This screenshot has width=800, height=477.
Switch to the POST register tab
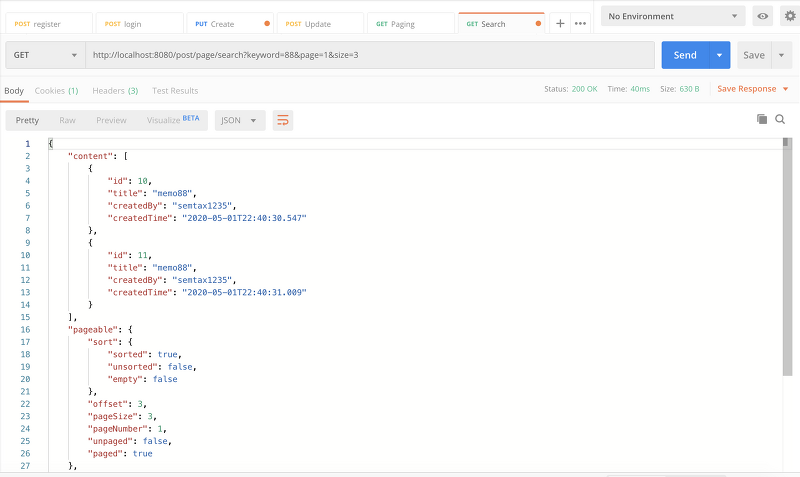49,24
